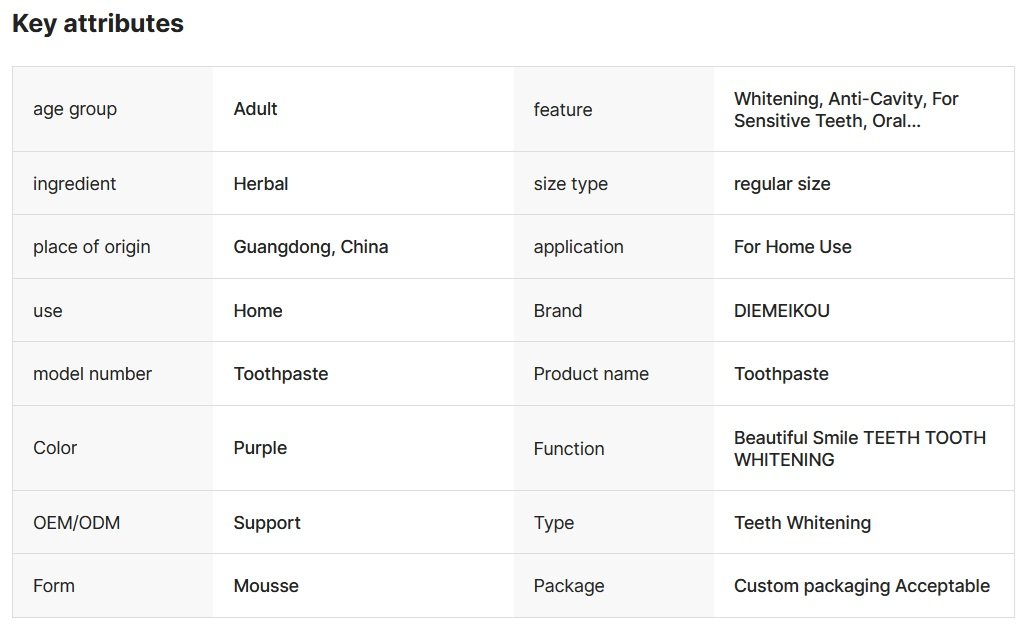Click the model number label
1030x632 pixels.
[93, 374]
